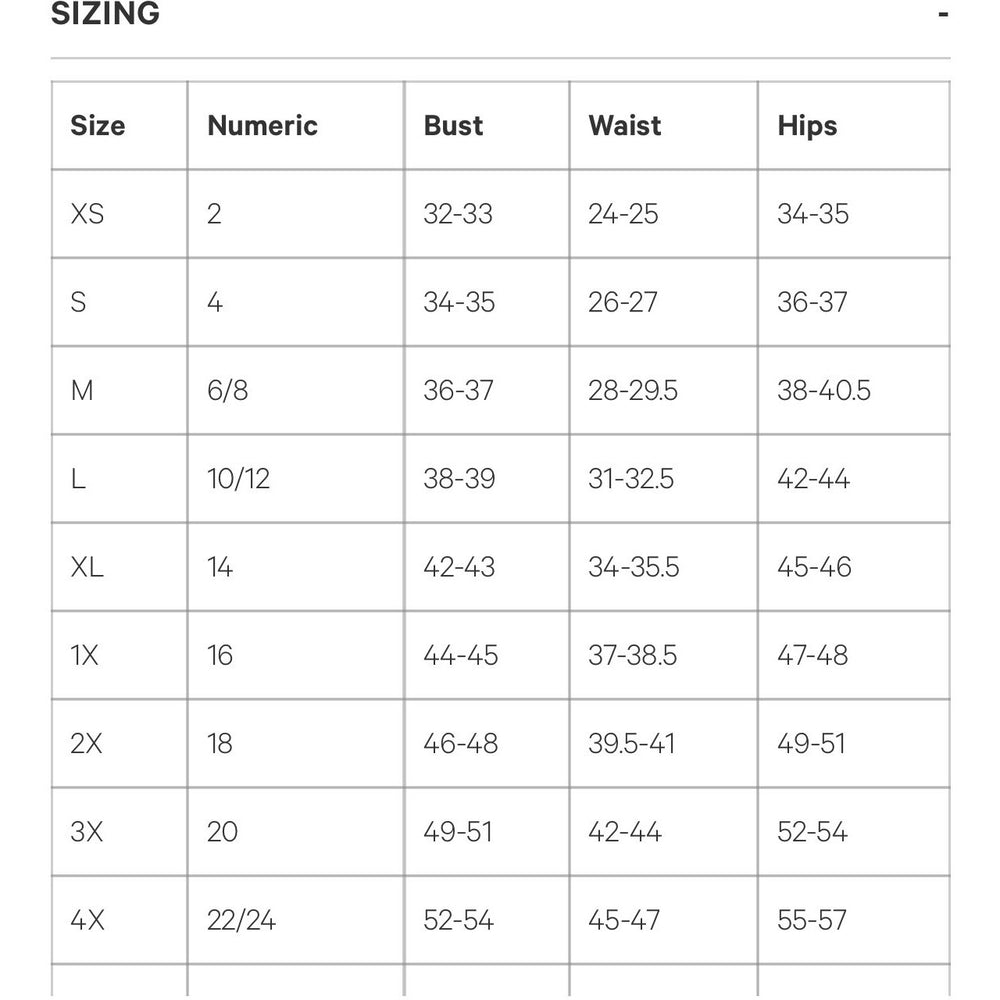
Task: Select the 1X size row label
Action: coord(85,655)
